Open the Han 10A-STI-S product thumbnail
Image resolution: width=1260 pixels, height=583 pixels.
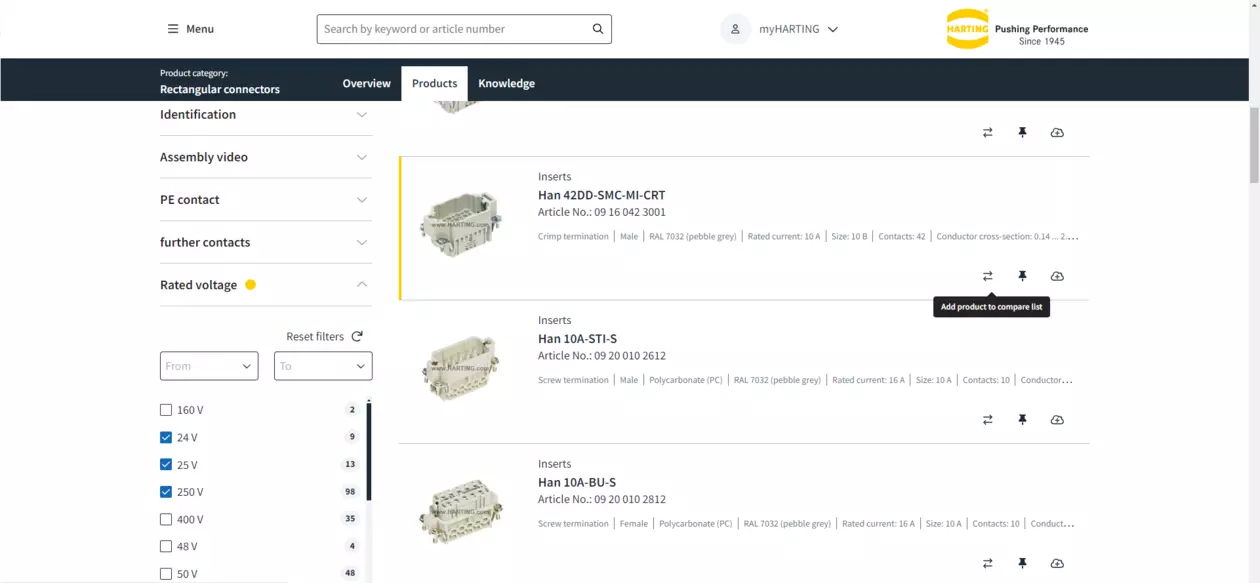pyautogui.click(x=461, y=368)
